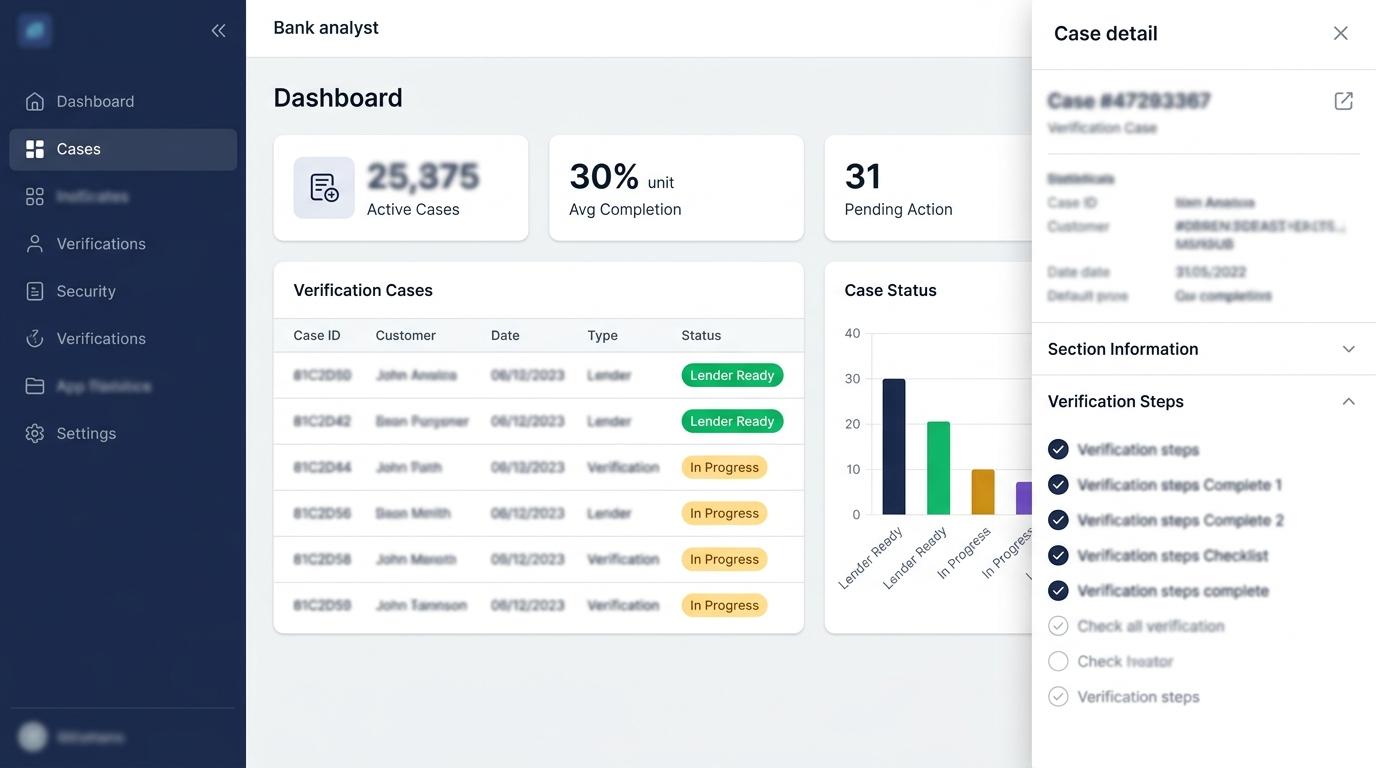This screenshot has height=768, width=1376.
Task: Sort by the Customer column header
Action: (406, 336)
